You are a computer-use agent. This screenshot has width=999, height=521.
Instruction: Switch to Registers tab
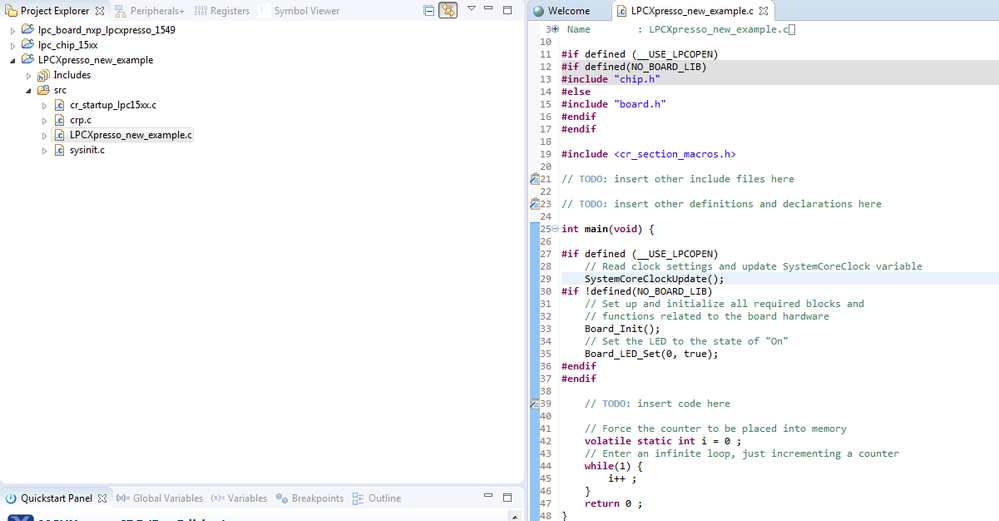[x=222, y=11]
